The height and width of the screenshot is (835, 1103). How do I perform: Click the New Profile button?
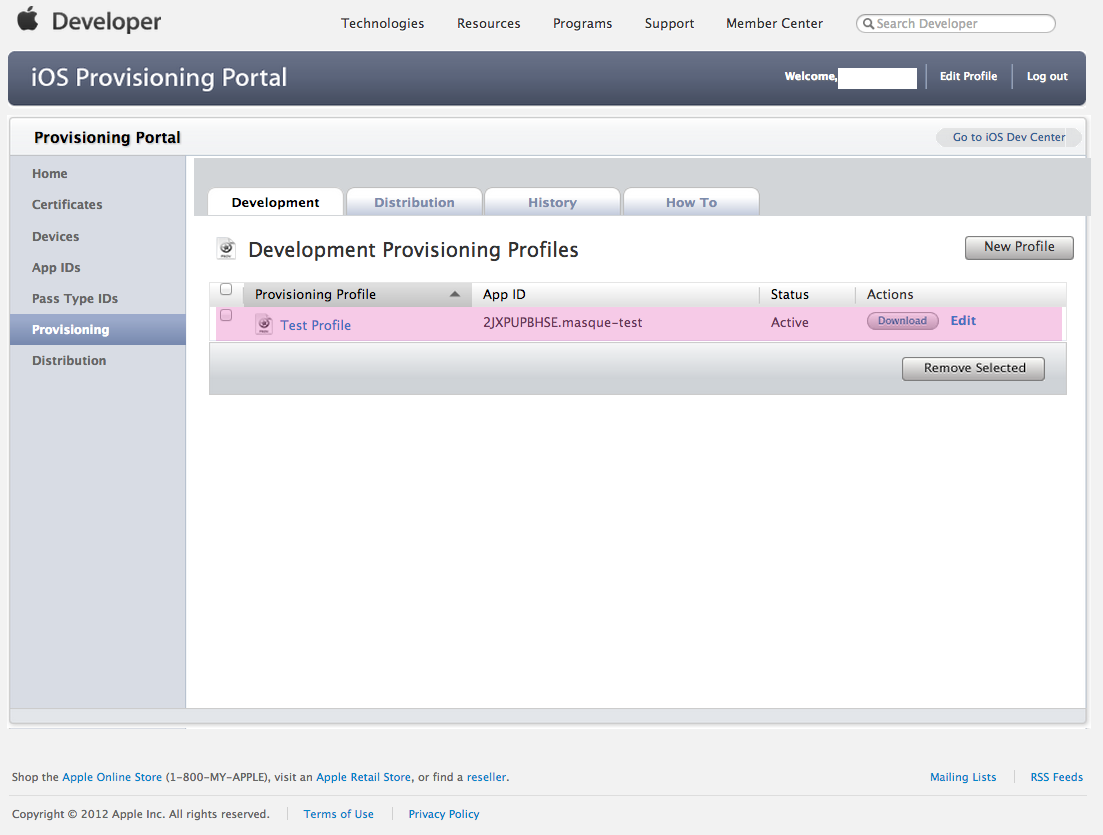click(1019, 247)
